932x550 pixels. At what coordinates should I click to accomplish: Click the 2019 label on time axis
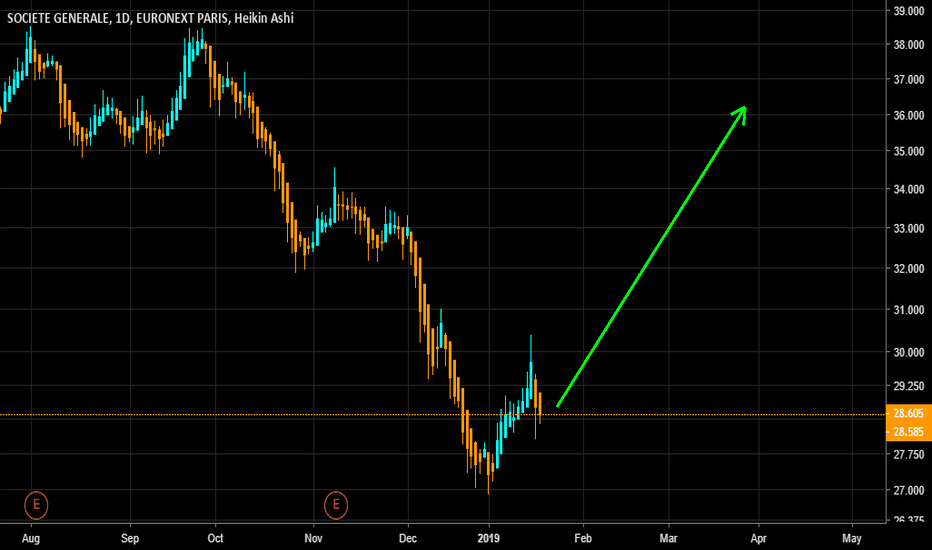point(489,539)
